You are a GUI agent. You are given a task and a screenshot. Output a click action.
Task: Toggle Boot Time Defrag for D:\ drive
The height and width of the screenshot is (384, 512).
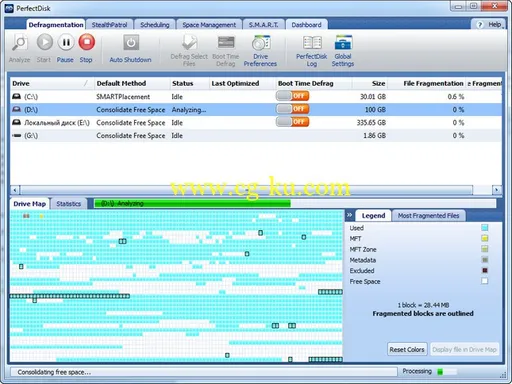pyautogui.click(x=292, y=109)
